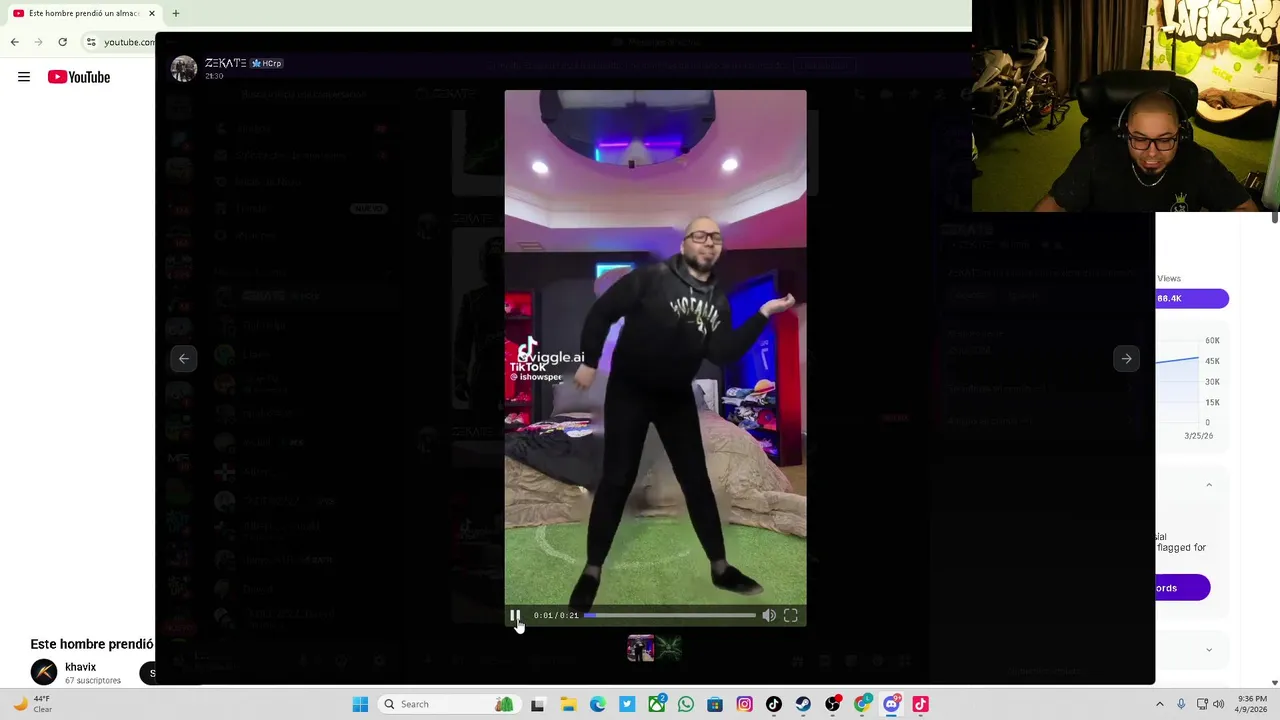Open WhatsApp from the taskbar
This screenshot has height=720, width=1280.
[x=686, y=704]
